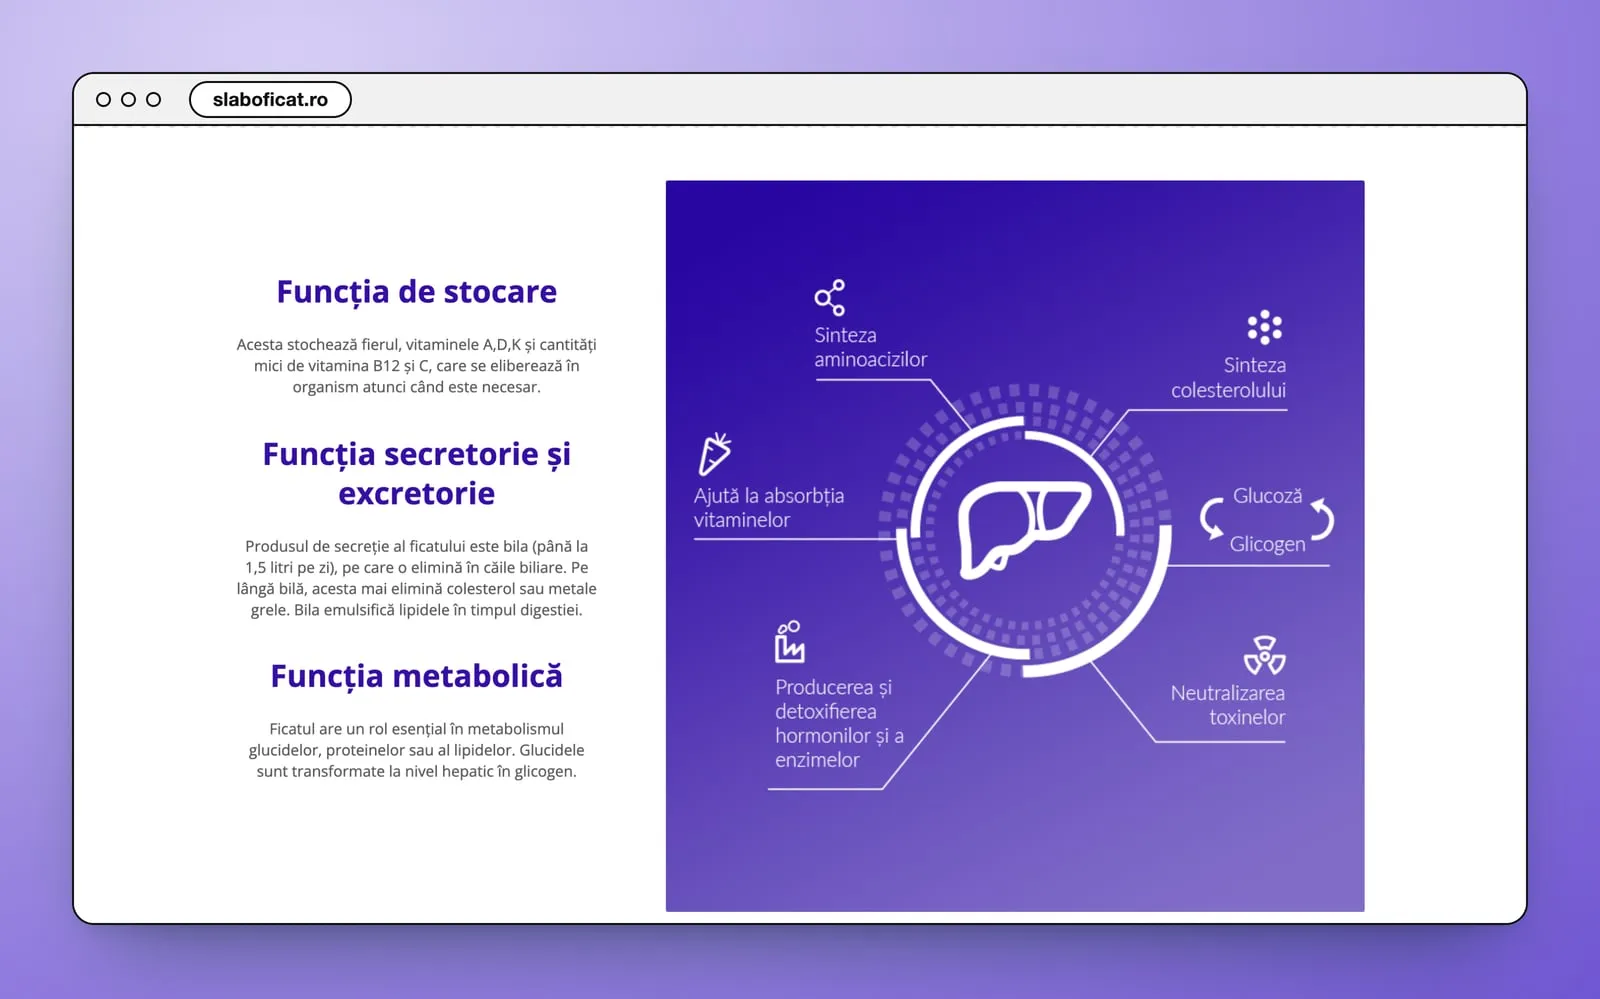The height and width of the screenshot is (999, 1600).
Task: Click the 'Glicogen' label
Action: 1267,544
